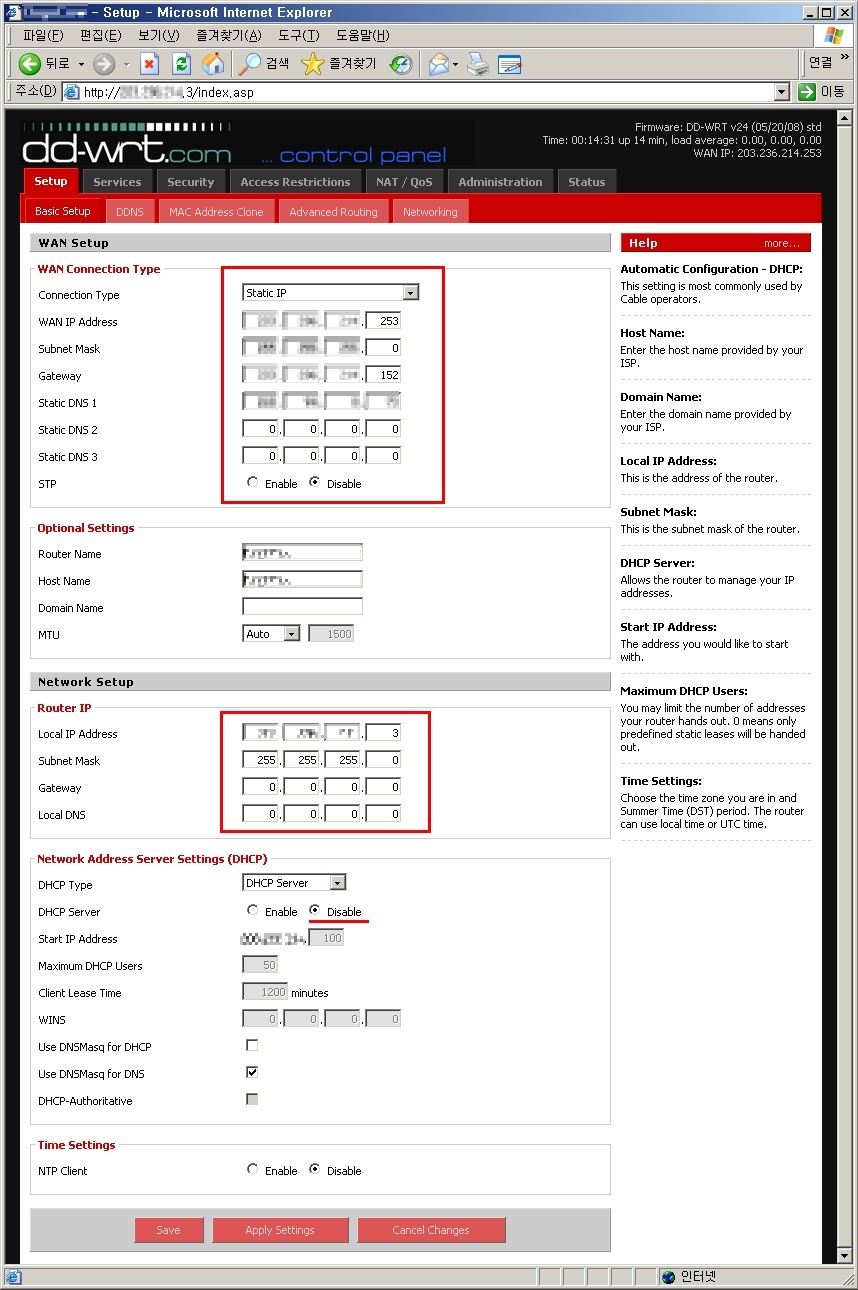
Task: Toggle Use DNSMasq for DHCP checkbox
Action: (x=252, y=1046)
